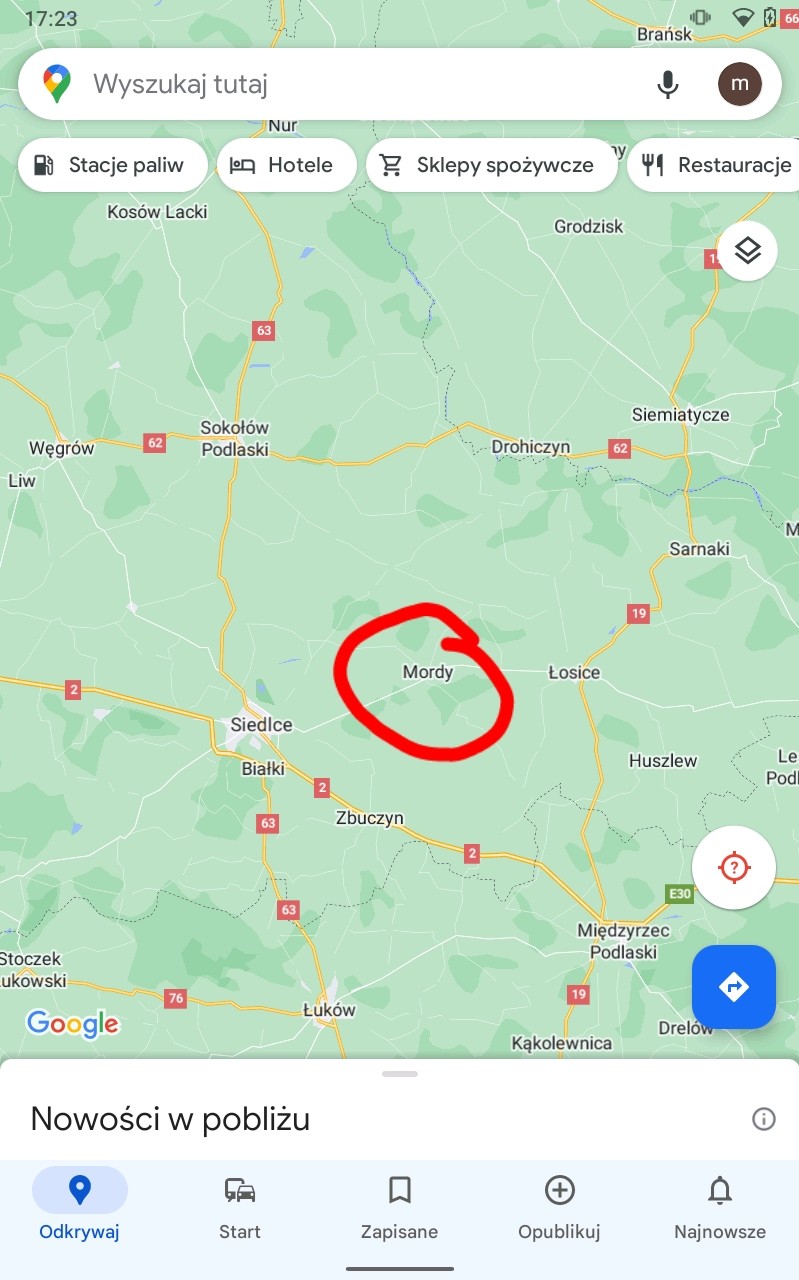The image size is (799, 1280).
Task: Open the Opublikuj tab
Action: [559, 1207]
